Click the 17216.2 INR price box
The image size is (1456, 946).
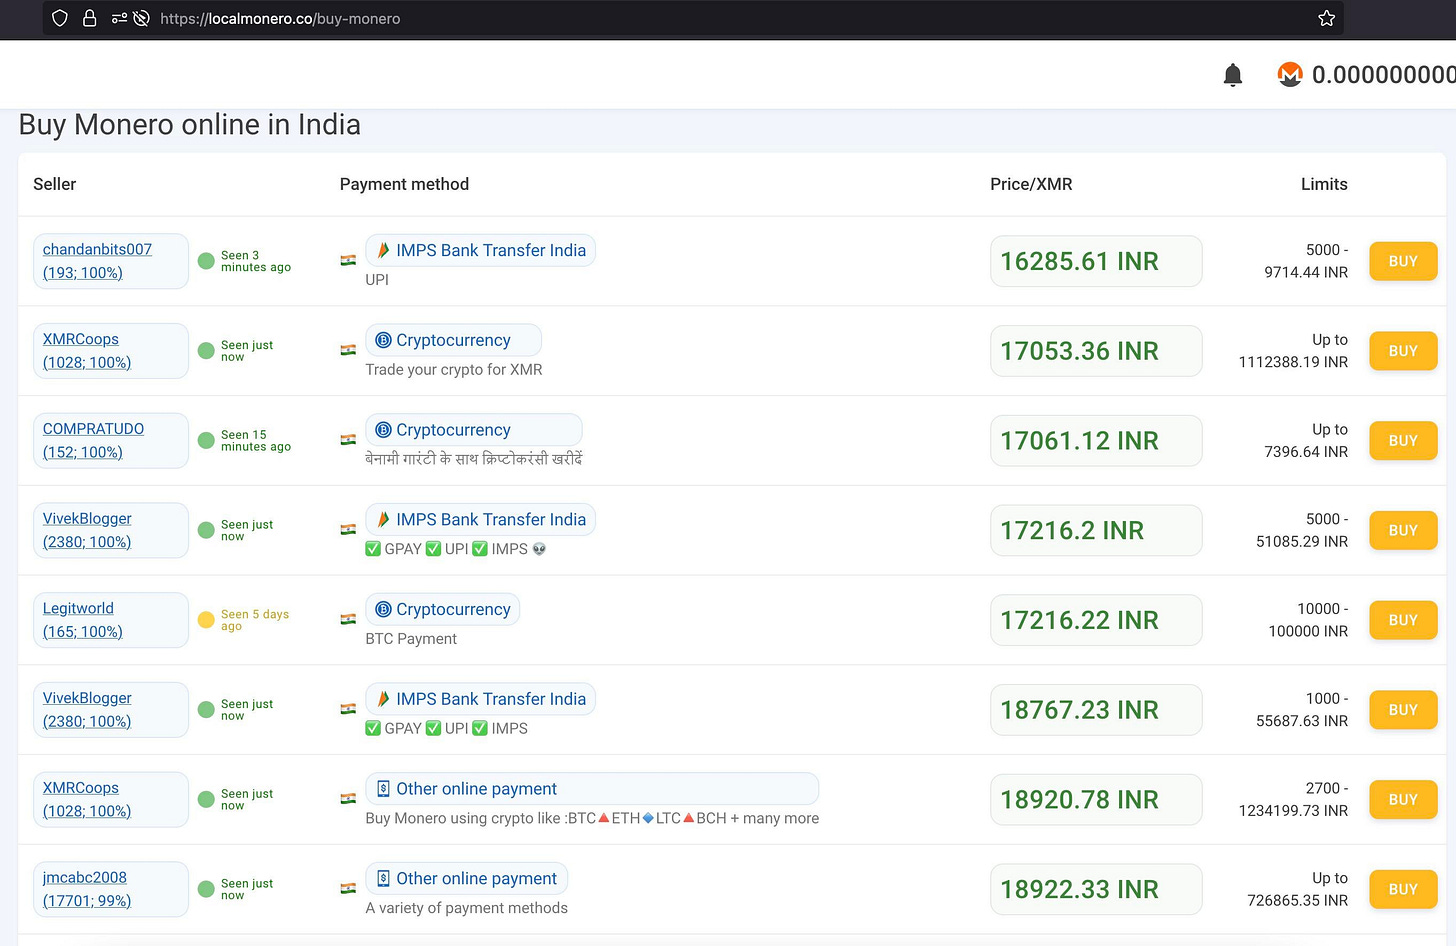[1096, 530]
